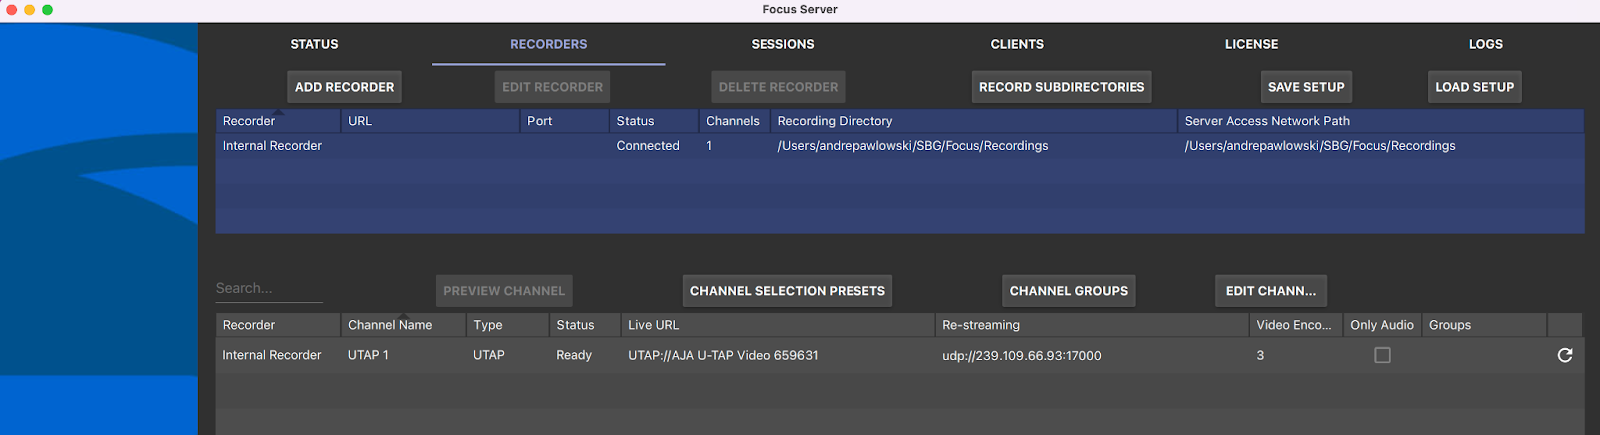
Task: View the Logs tab
Action: (1485, 44)
